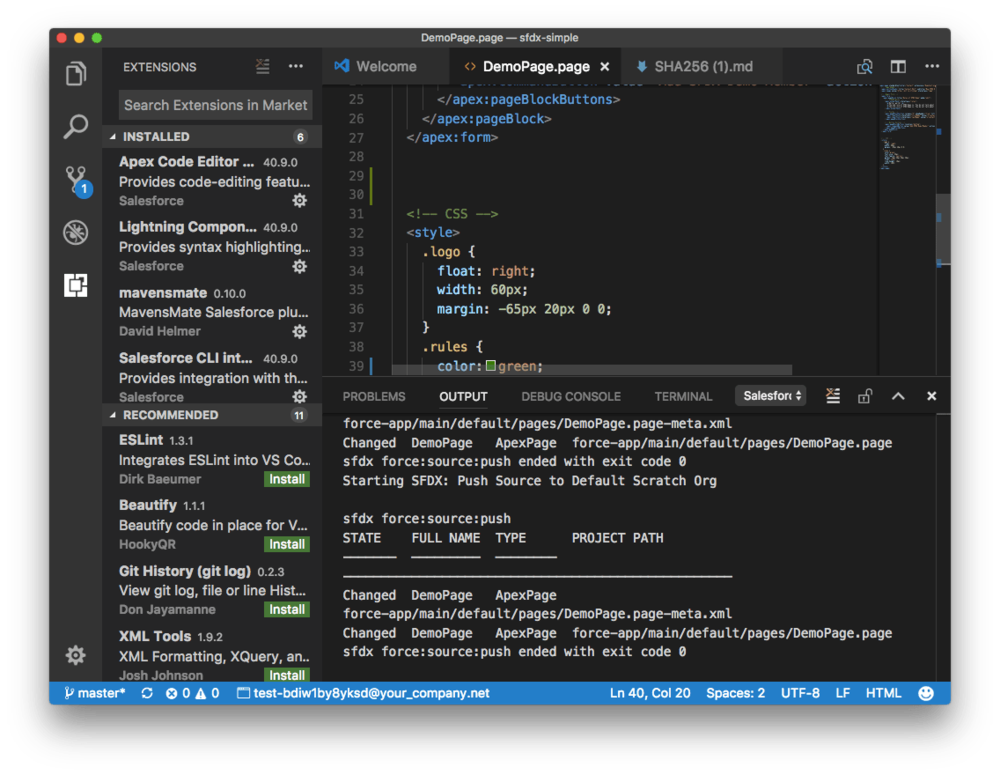Open the PROBLEMS panel tab

click(374, 397)
